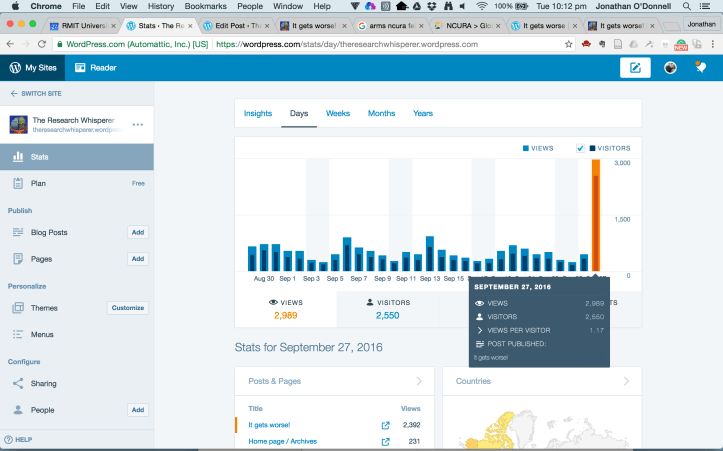Expand the Countries panel chevron

(x=626, y=381)
